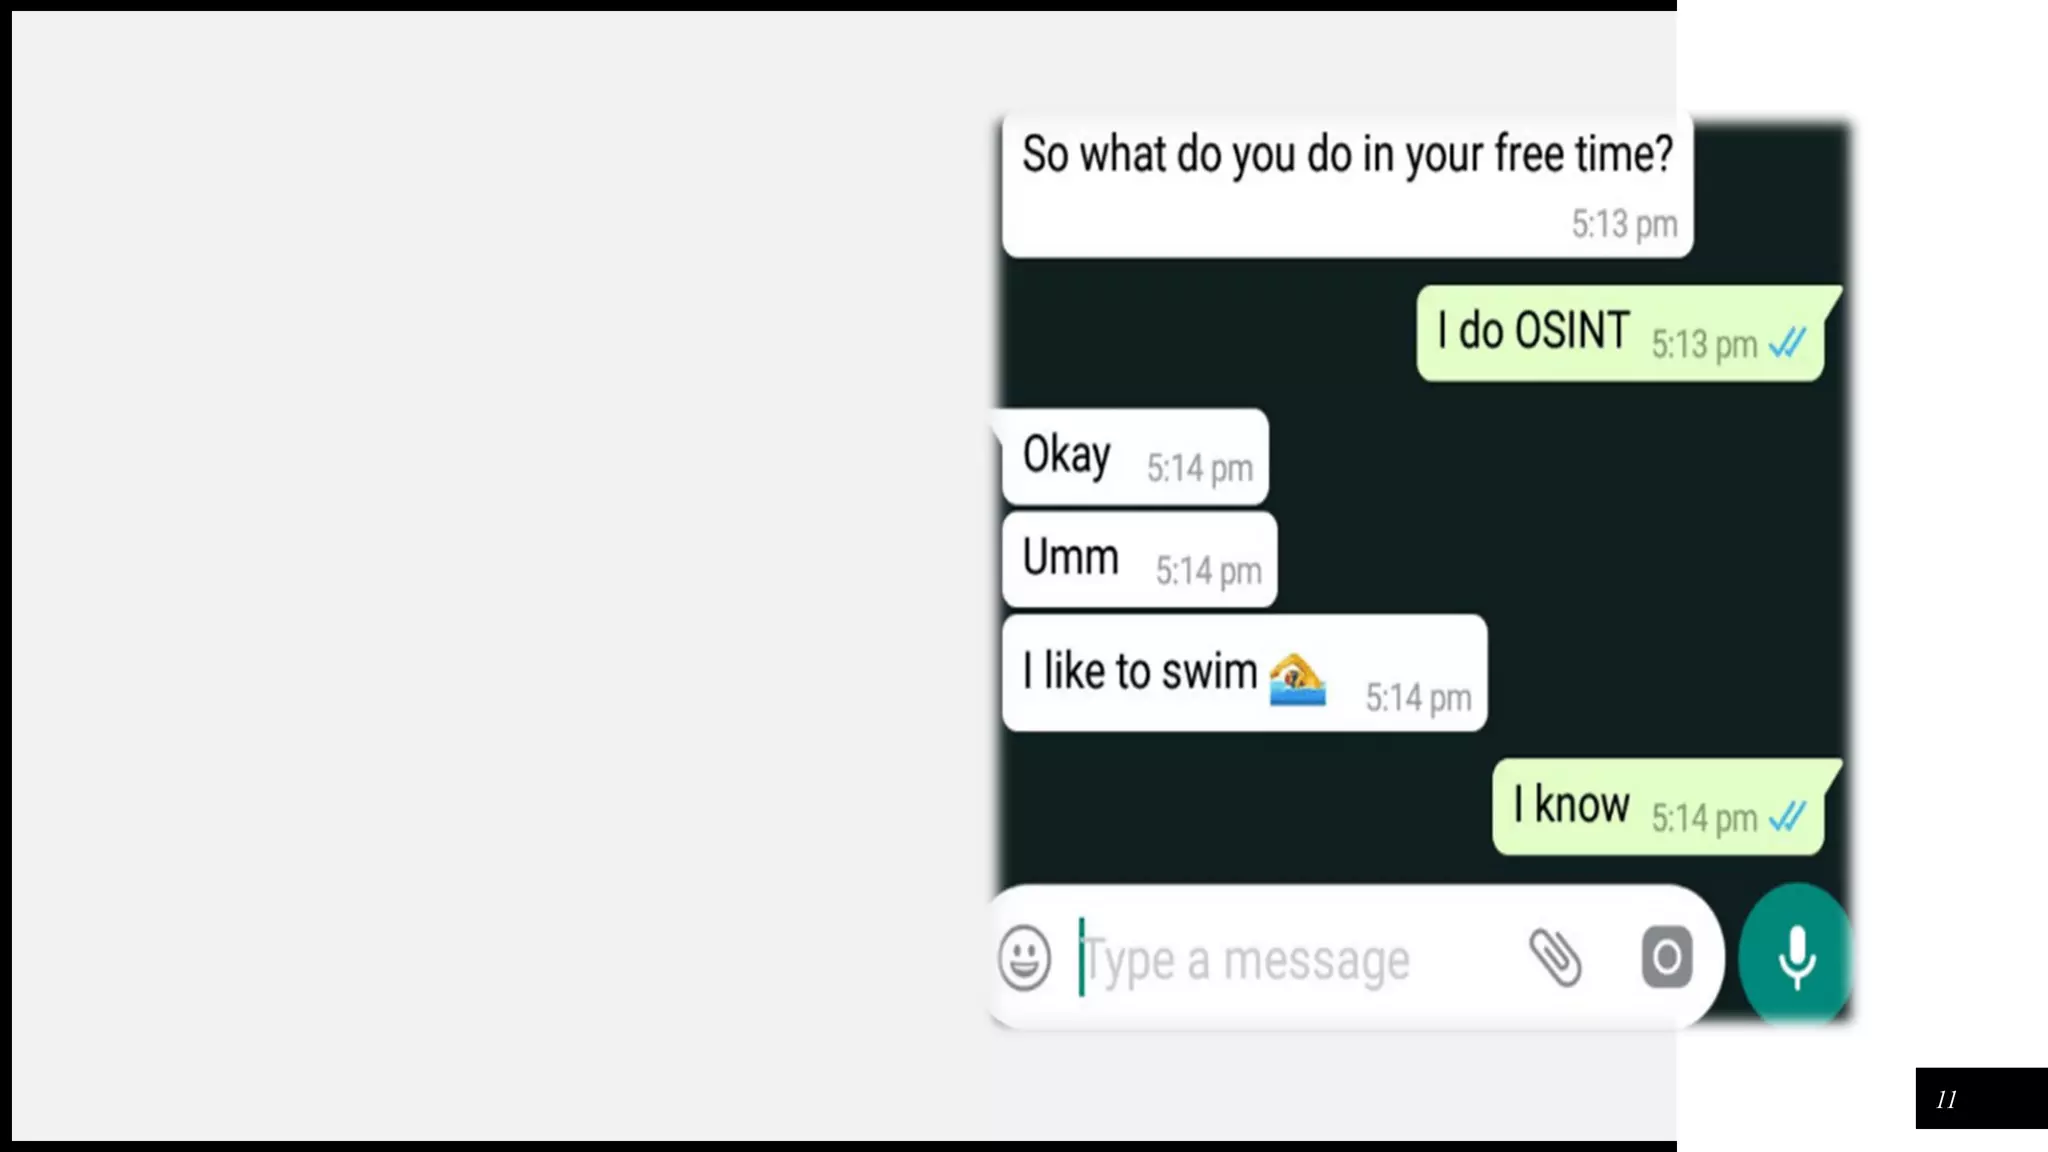Click 5:13 pm timestamp on first message
This screenshot has height=1152, width=2048.
click(1624, 224)
